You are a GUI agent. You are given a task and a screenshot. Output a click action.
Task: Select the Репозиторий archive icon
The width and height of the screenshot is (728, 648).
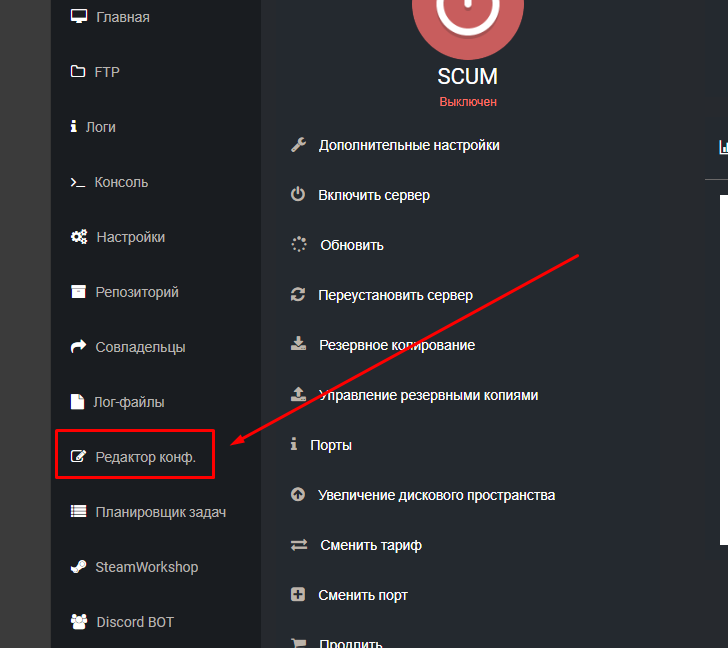pyautogui.click(x=78, y=292)
